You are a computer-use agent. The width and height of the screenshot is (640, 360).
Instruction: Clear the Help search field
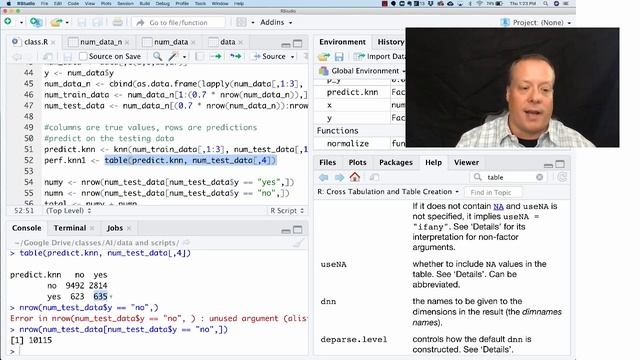pos(540,177)
